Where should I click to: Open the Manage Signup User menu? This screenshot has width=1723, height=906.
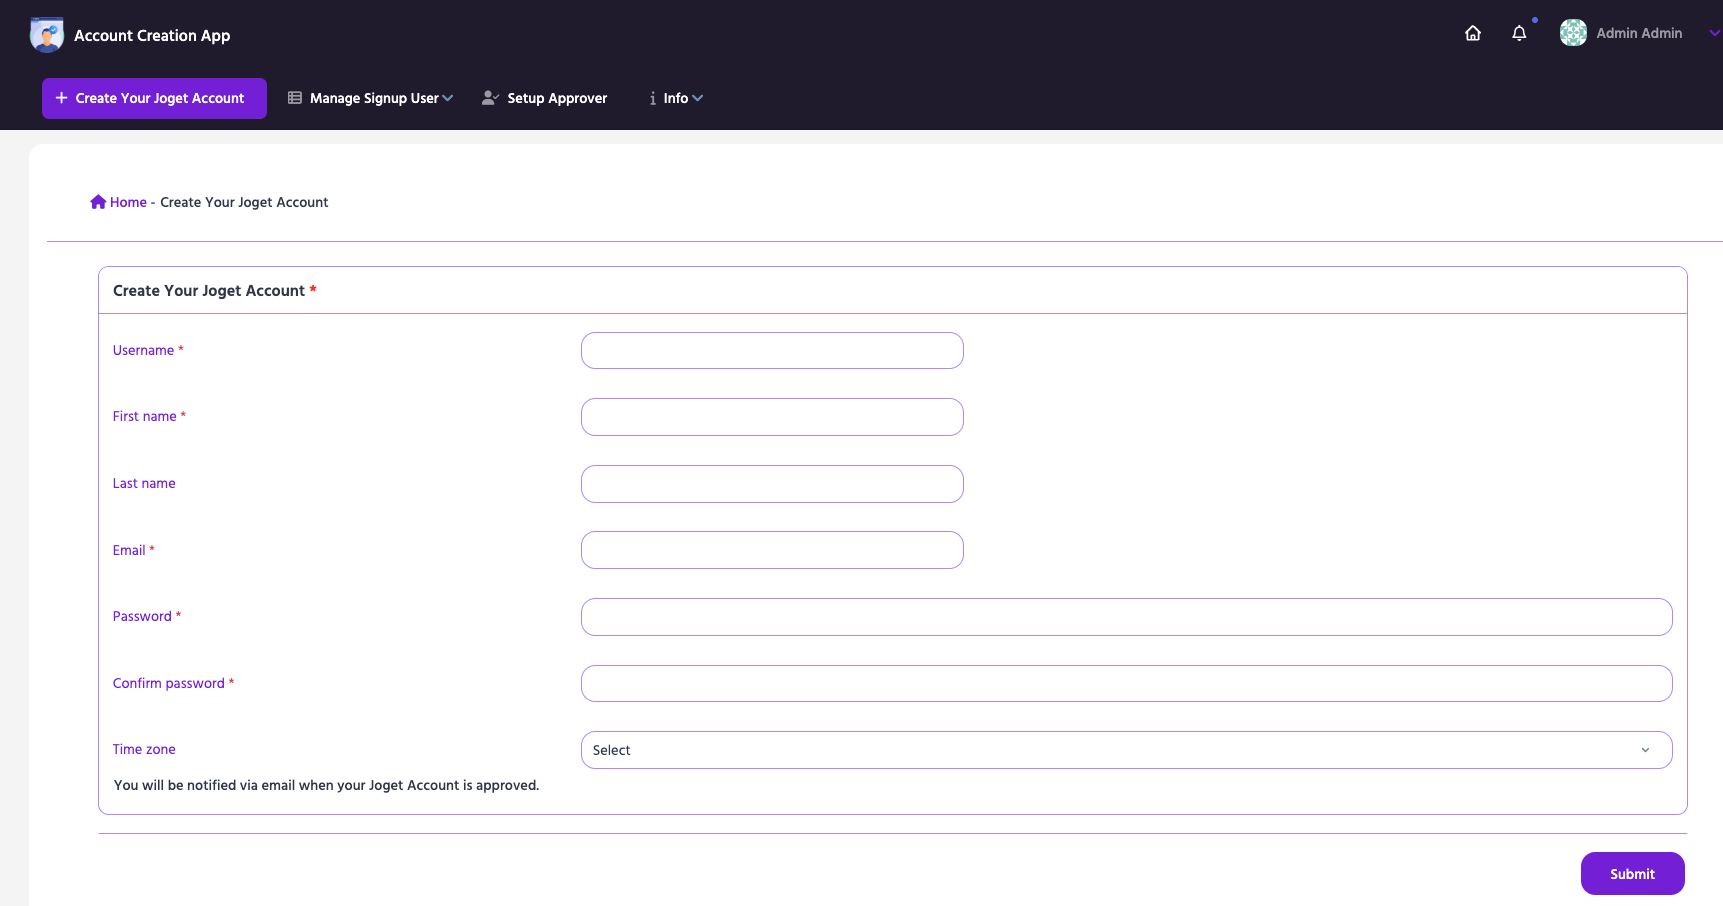point(370,98)
